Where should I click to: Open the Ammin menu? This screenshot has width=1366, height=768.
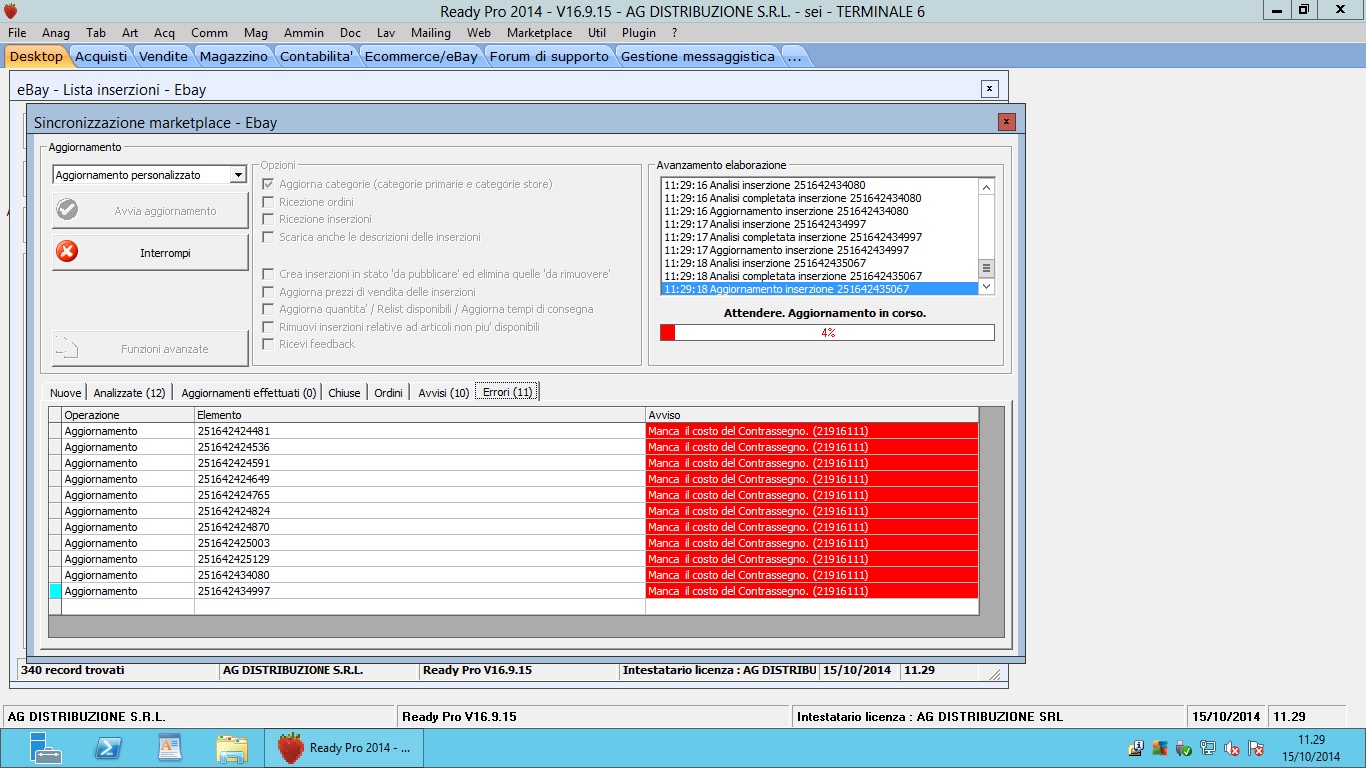(304, 33)
